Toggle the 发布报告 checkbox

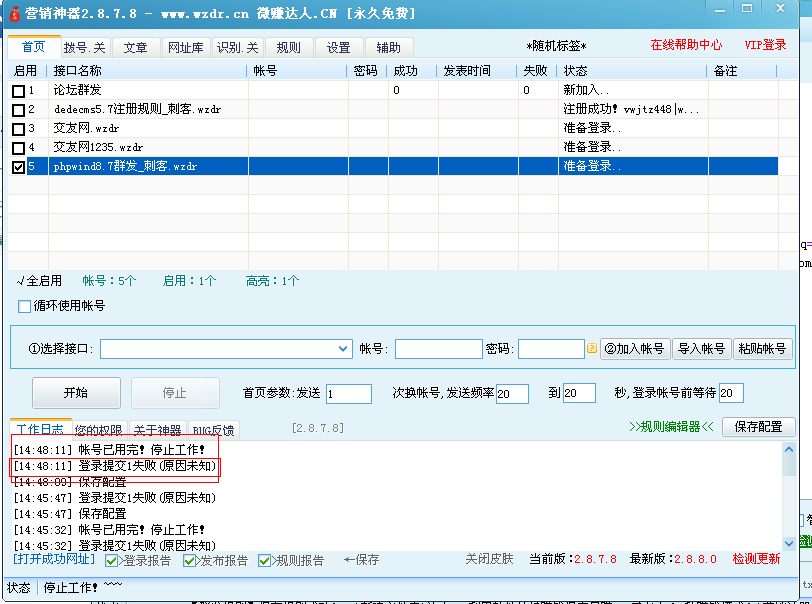[x=190, y=561]
